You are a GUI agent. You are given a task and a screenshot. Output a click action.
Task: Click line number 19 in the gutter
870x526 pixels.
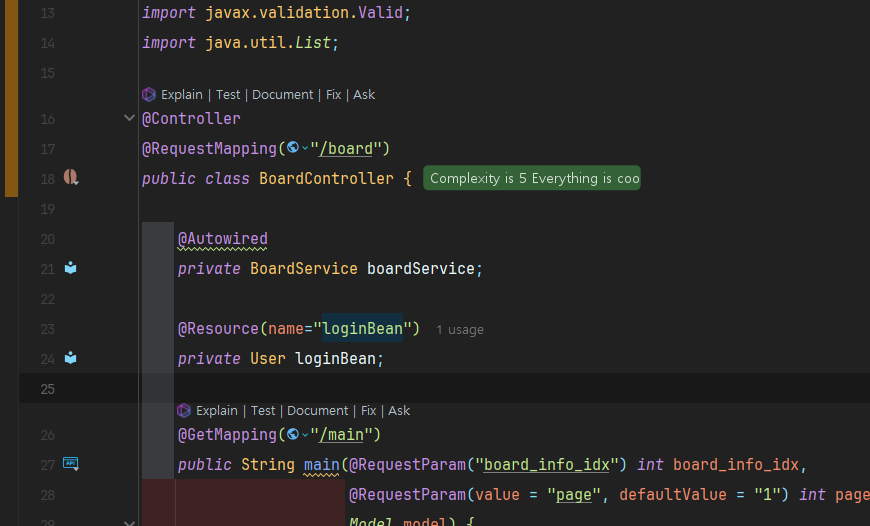(x=48, y=209)
